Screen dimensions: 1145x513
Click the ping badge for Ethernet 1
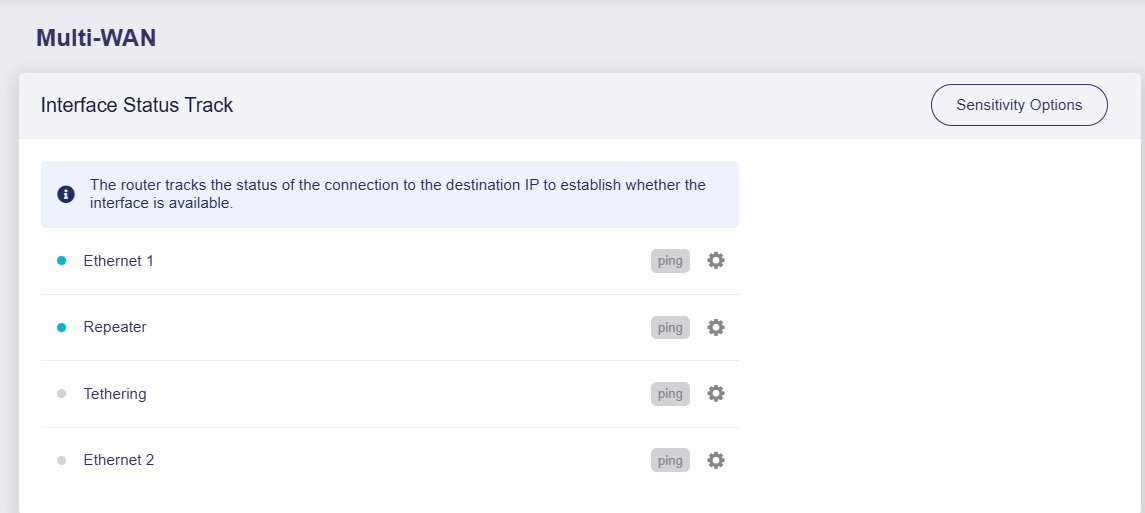[x=670, y=261]
